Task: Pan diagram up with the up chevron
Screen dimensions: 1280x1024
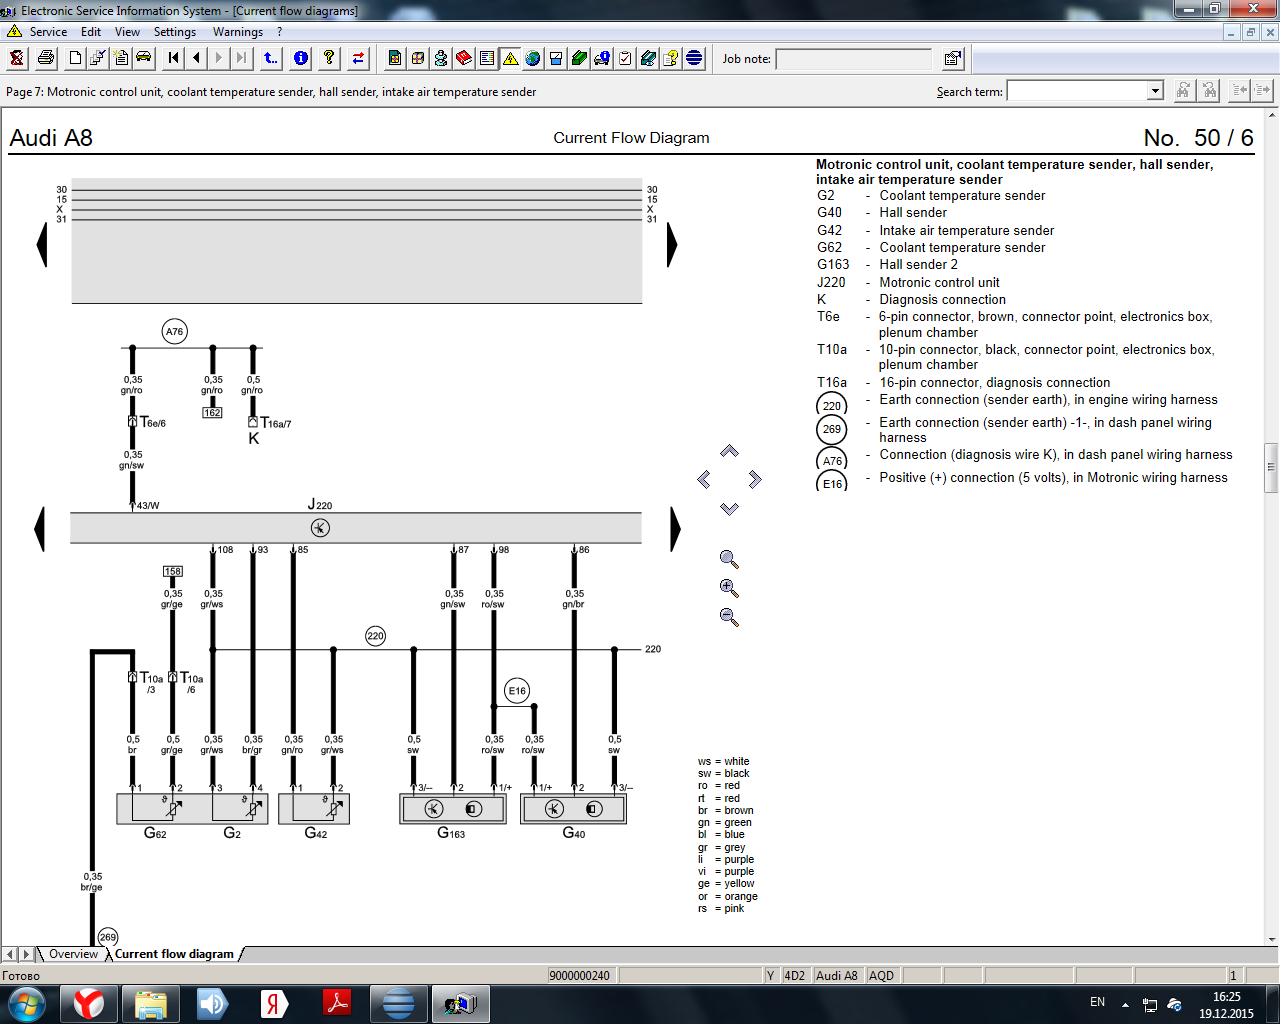Action: pyautogui.click(x=729, y=451)
